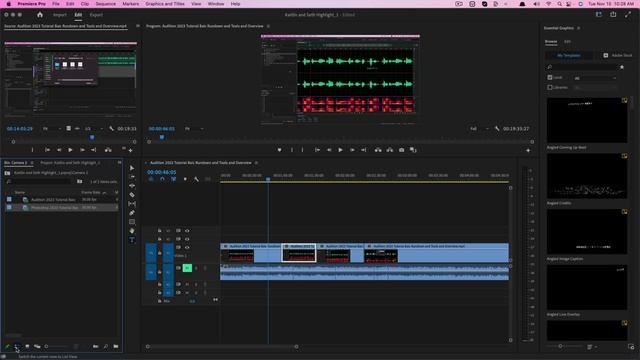The width and height of the screenshot is (640, 360).
Task: Switch to Import tab
Action: point(60,15)
